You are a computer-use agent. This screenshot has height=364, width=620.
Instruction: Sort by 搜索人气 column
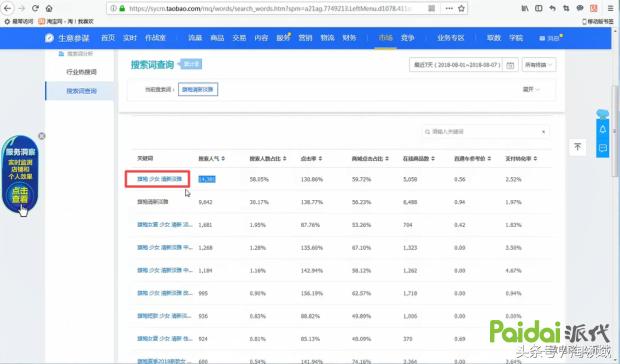click(211, 158)
